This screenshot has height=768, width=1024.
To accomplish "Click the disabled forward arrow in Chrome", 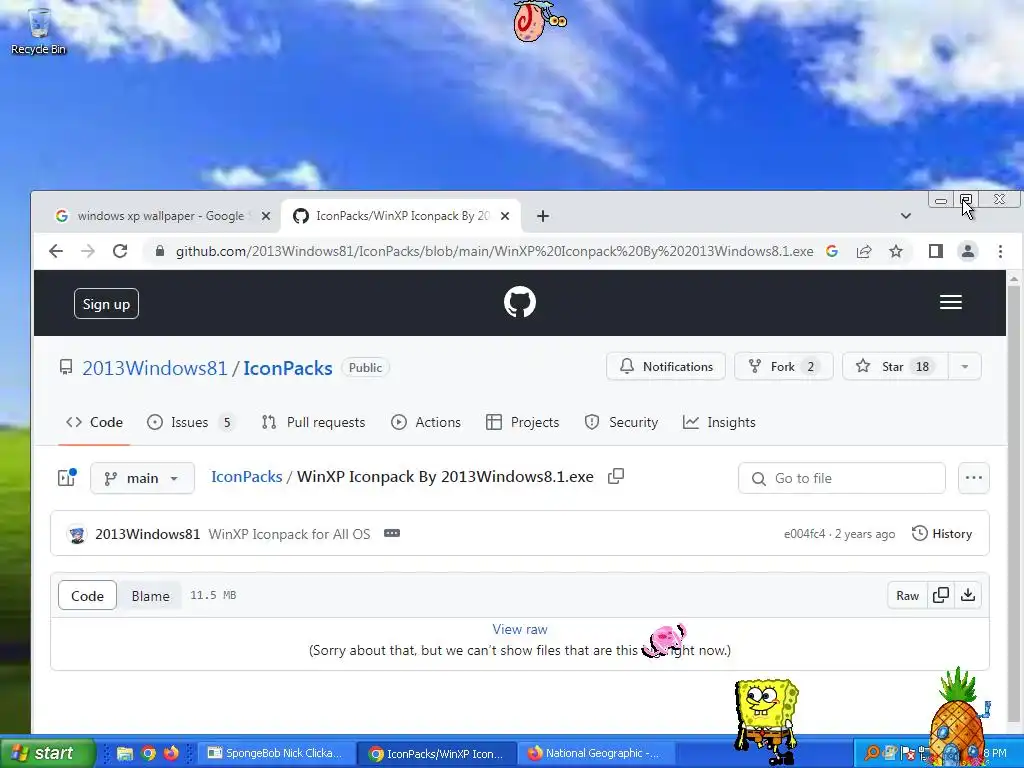I will pos(88,251).
